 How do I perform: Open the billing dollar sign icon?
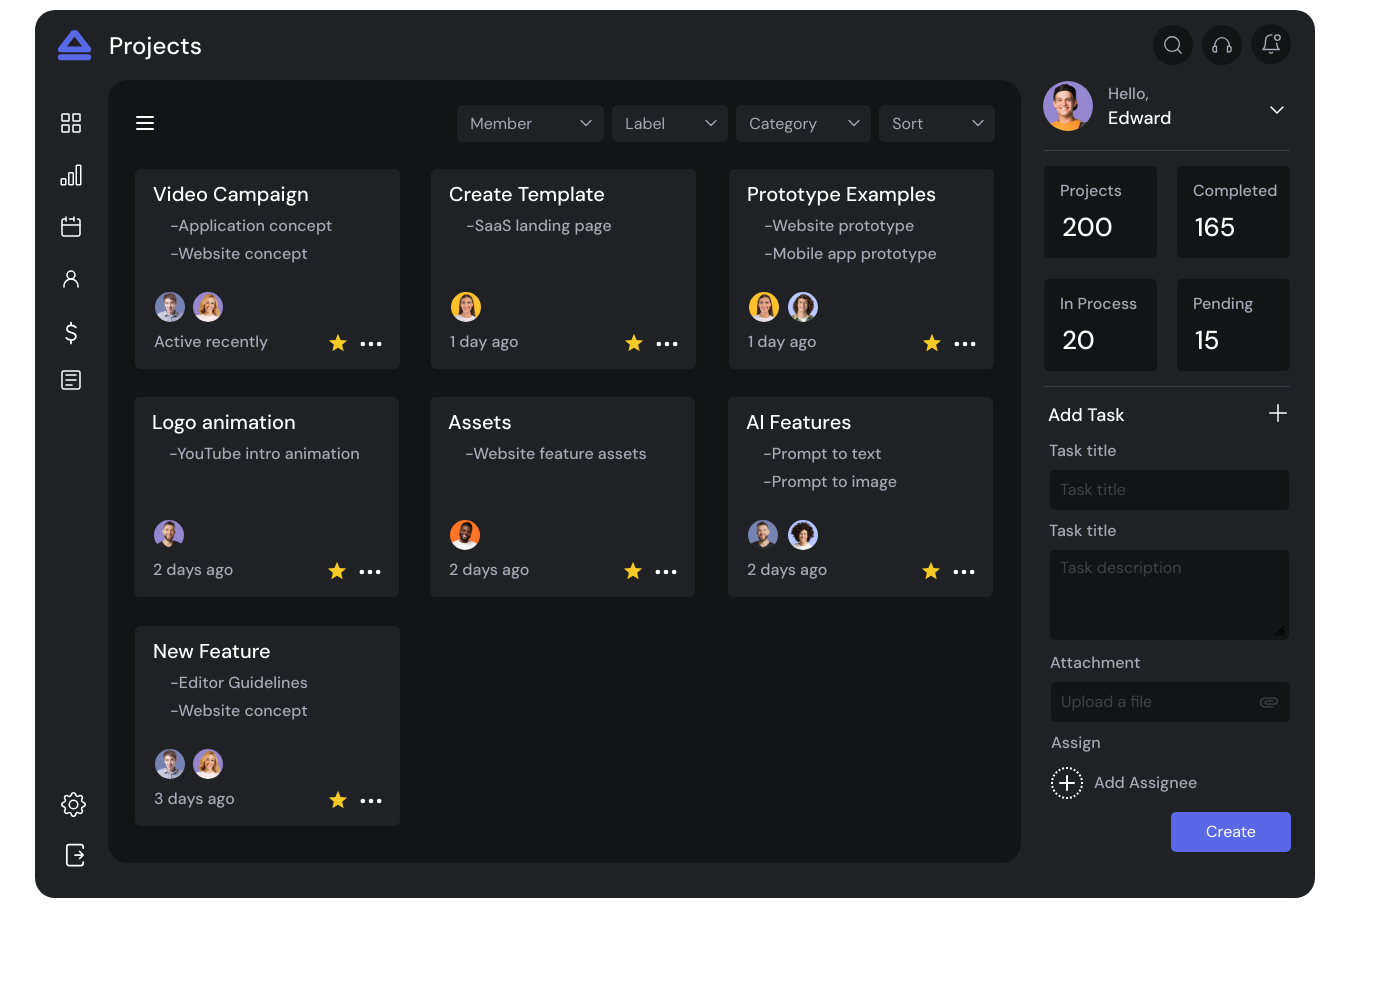[x=71, y=332]
